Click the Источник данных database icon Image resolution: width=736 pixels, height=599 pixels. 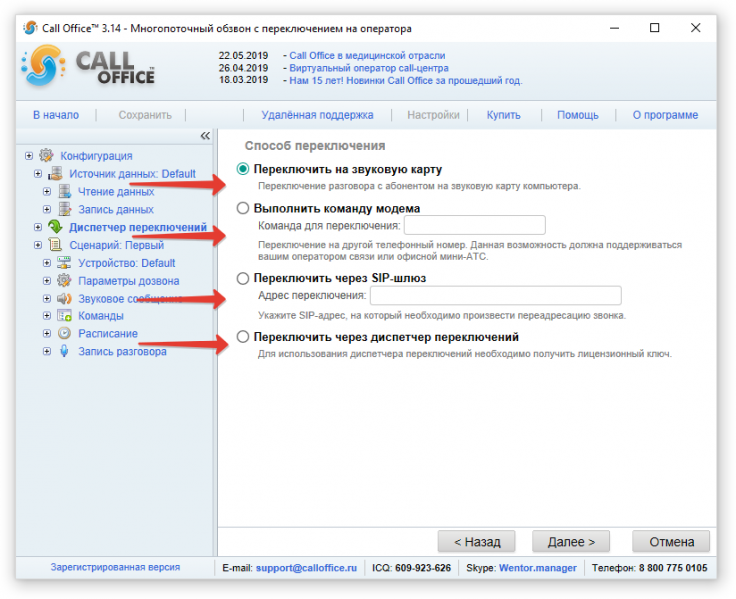pos(55,173)
